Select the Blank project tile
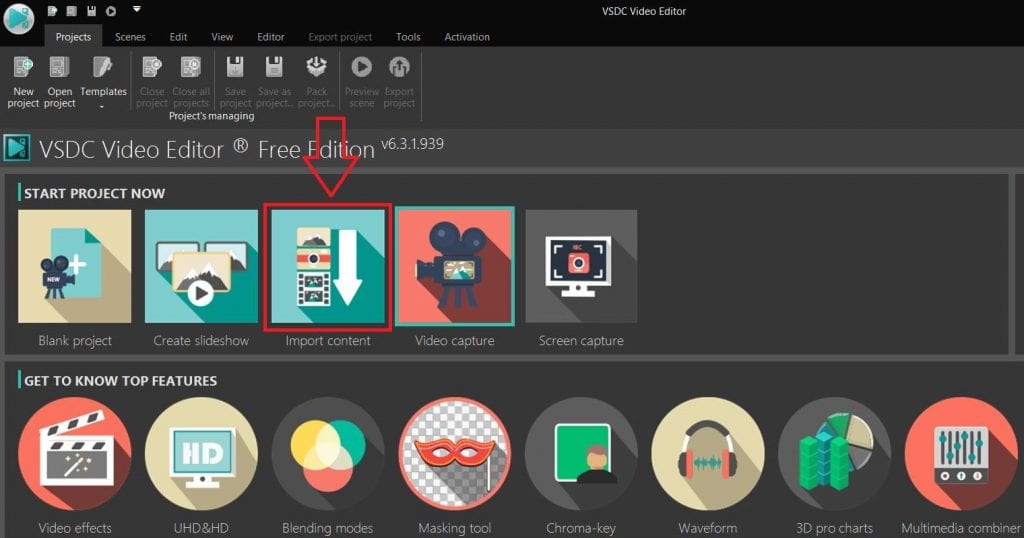This screenshot has height=538, width=1024. 75,266
